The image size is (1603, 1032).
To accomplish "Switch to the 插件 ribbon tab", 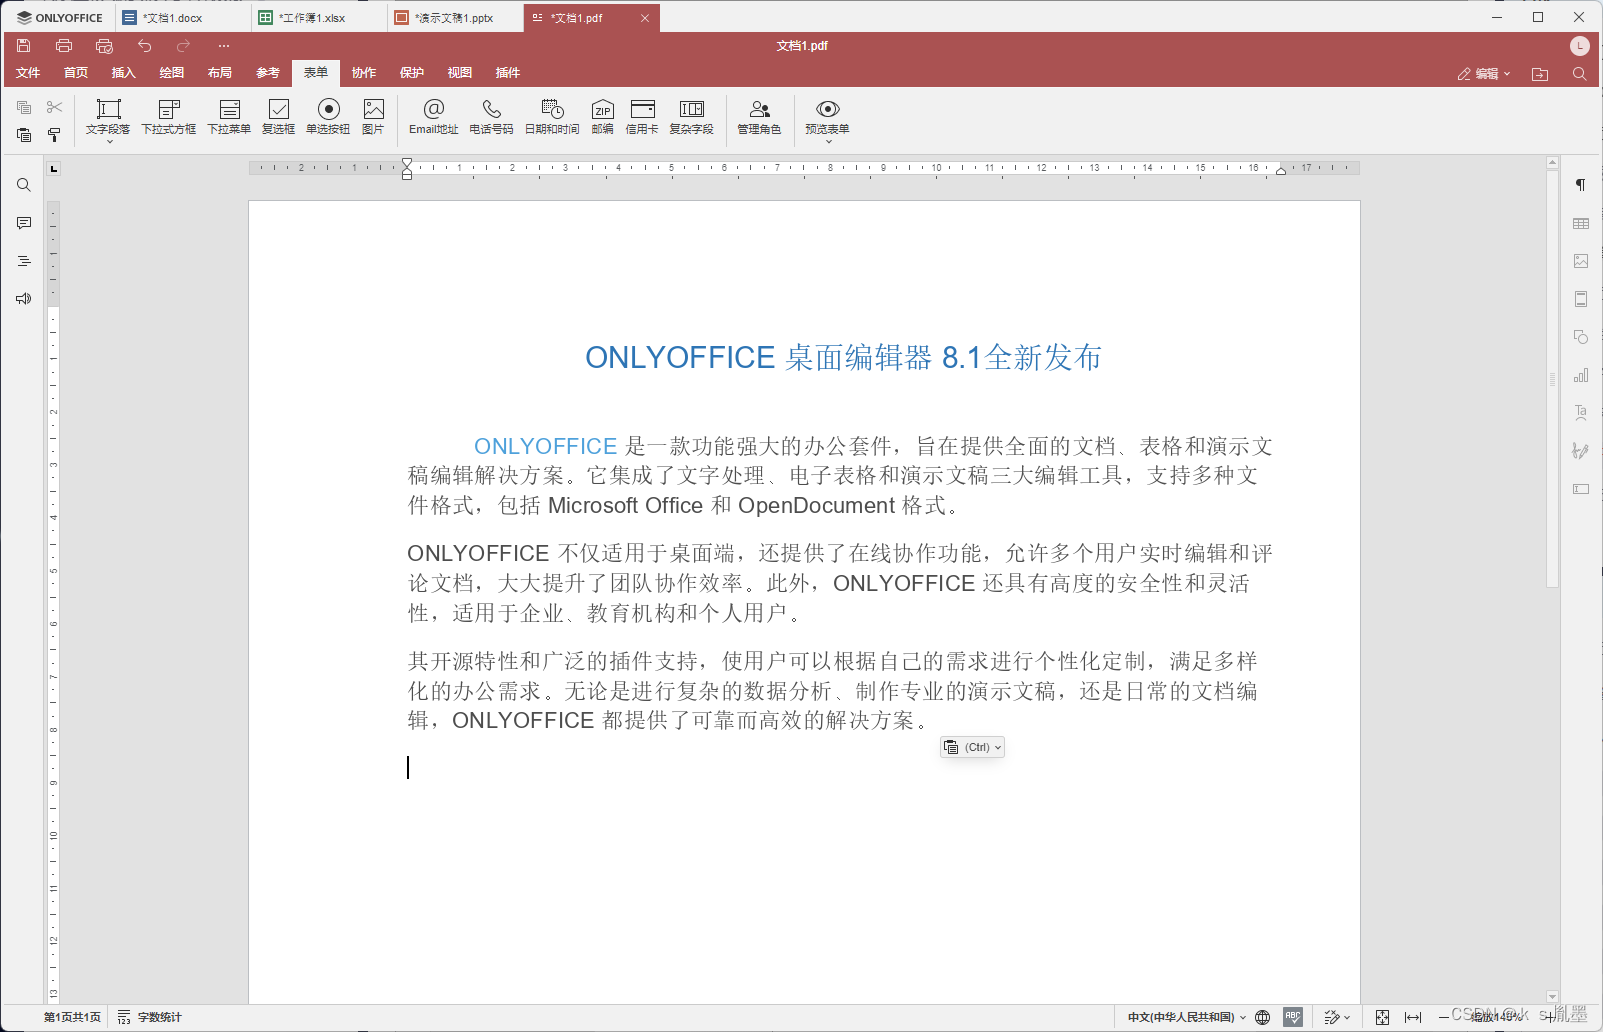I will [508, 73].
